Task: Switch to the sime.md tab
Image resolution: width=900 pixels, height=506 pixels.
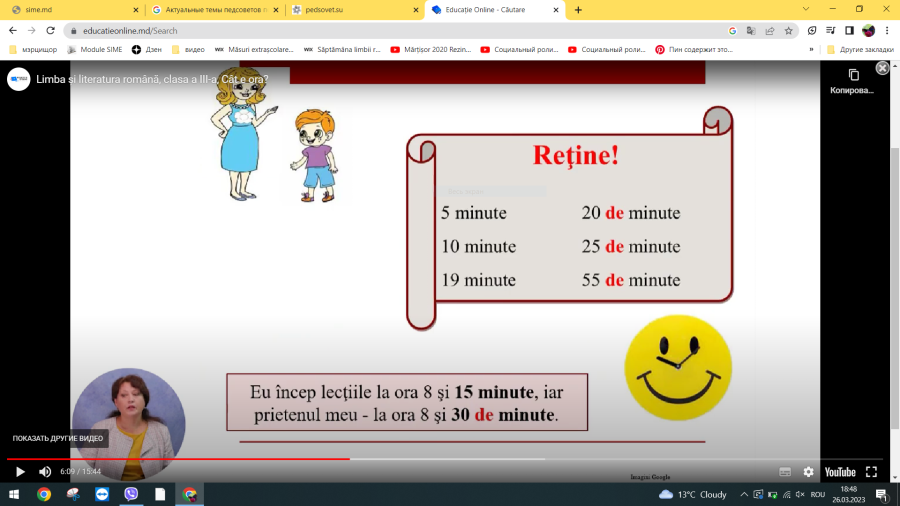Action: pyautogui.click(x=70, y=10)
